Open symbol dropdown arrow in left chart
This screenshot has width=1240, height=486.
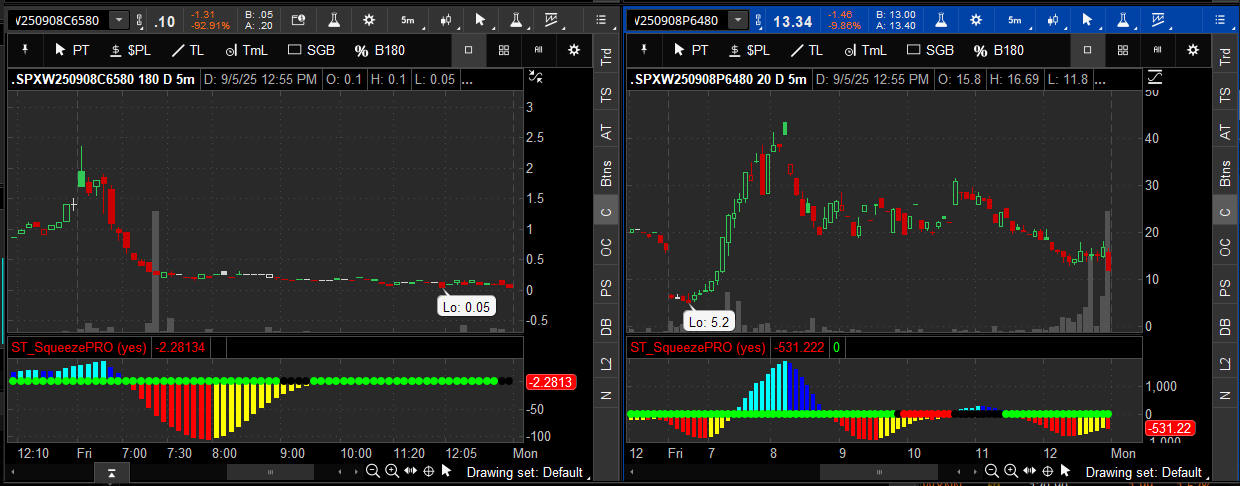tap(119, 20)
